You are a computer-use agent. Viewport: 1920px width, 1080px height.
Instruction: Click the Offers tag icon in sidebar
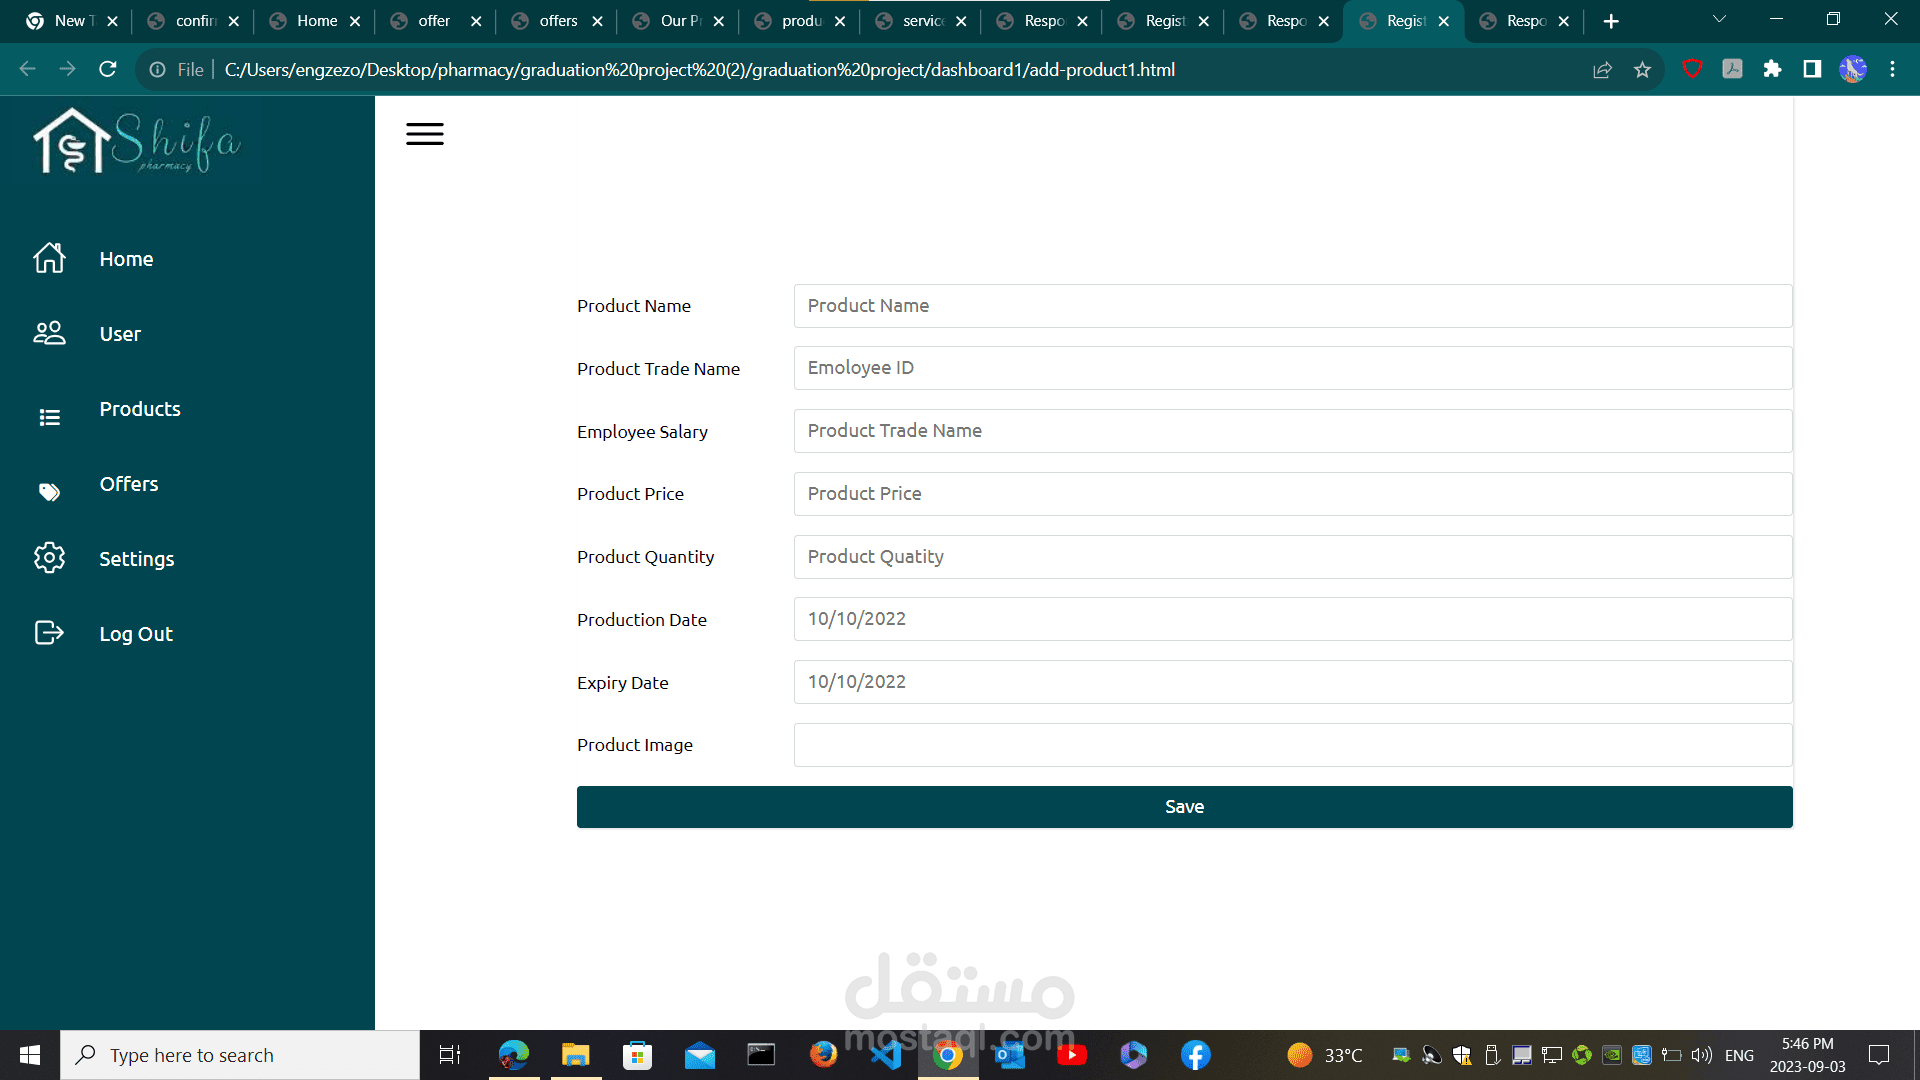[49, 491]
